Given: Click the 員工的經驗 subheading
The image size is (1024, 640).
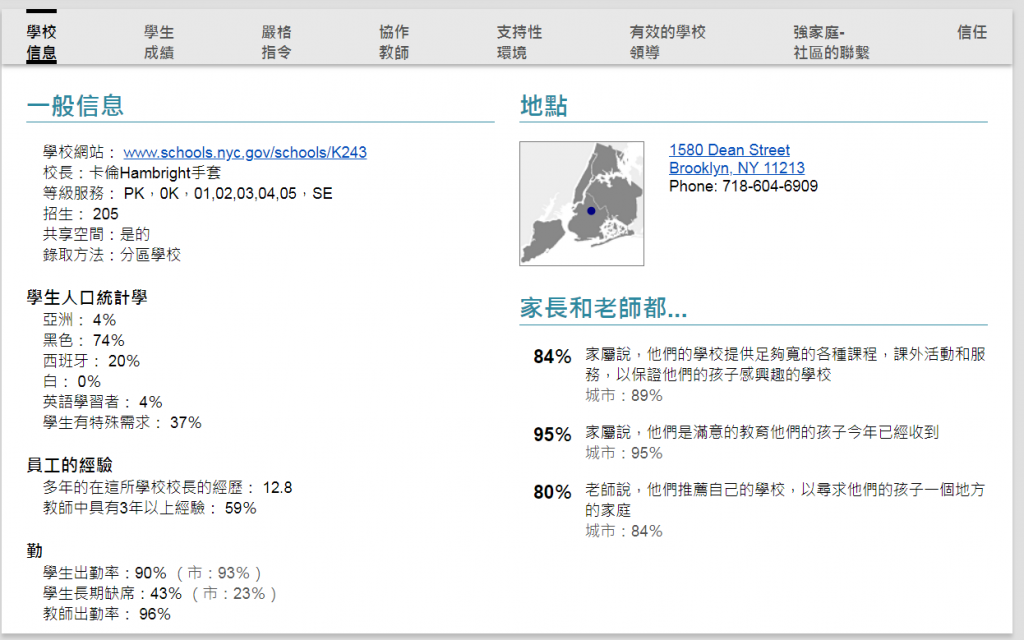Looking at the screenshot, I should click(69, 465).
